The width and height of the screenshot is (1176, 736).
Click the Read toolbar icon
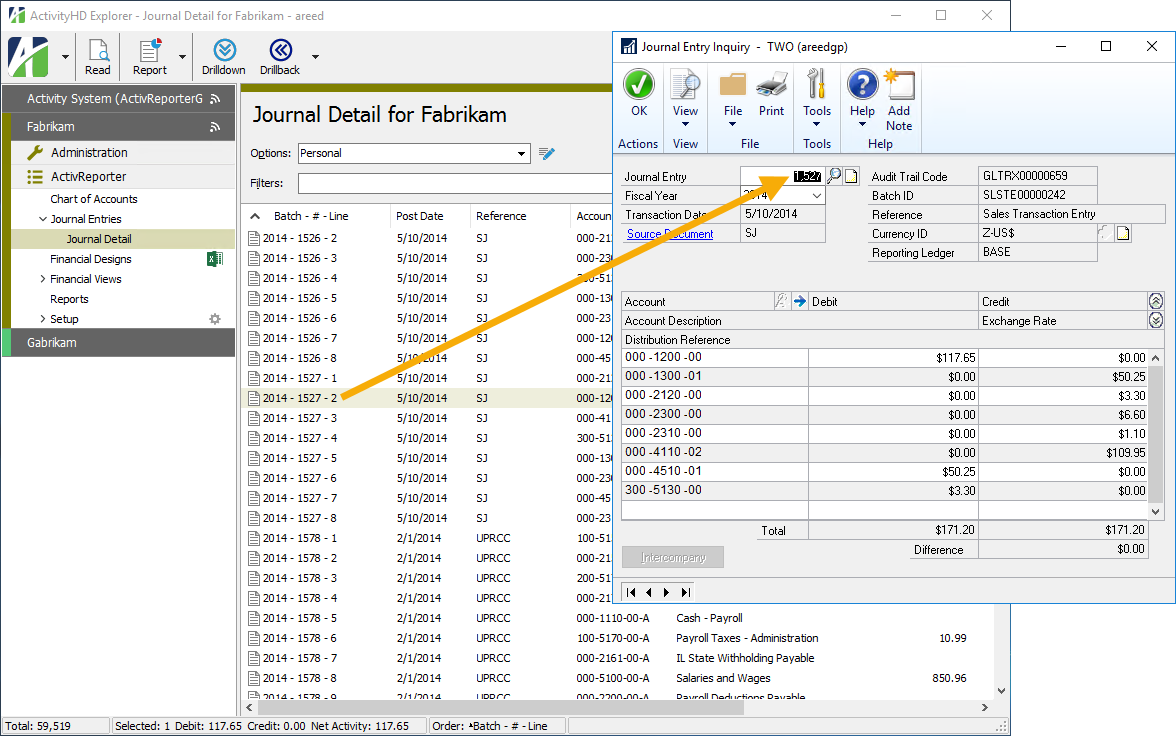tap(98, 51)
